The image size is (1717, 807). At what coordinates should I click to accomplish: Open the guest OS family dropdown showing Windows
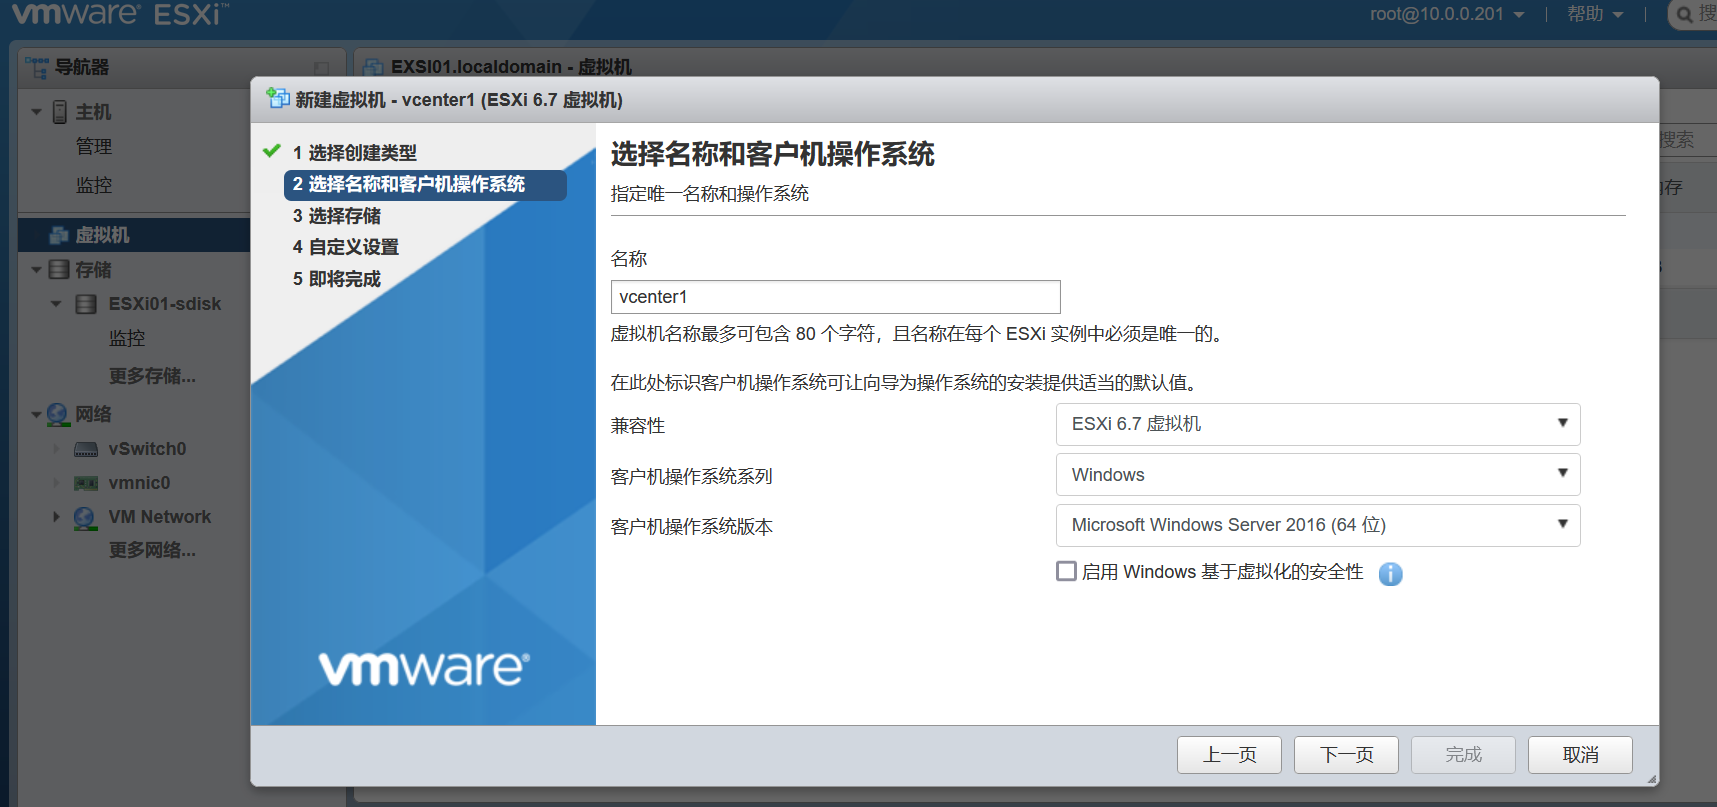pyautogui.click(x=1318, y=475)
